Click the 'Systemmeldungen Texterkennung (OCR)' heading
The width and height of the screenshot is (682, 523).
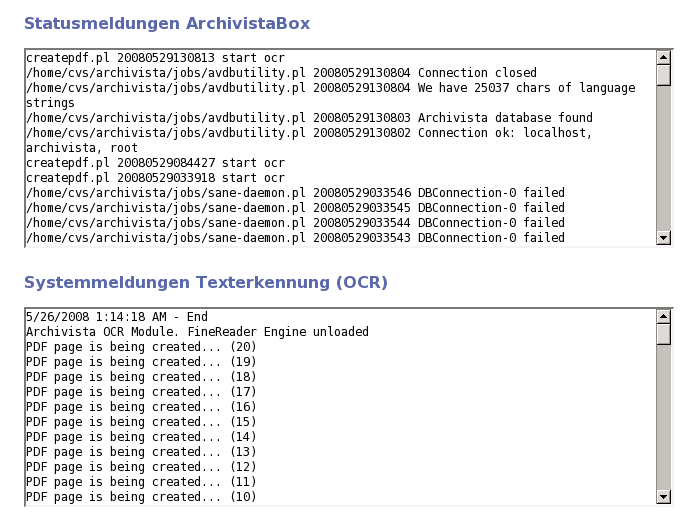(206, 282)
